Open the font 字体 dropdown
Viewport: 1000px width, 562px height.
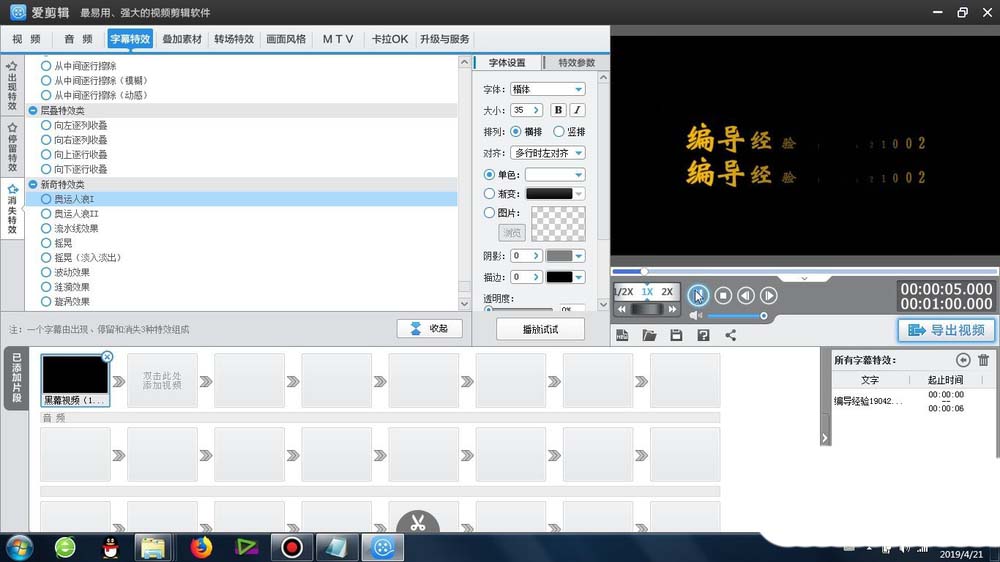click(548, 89)
